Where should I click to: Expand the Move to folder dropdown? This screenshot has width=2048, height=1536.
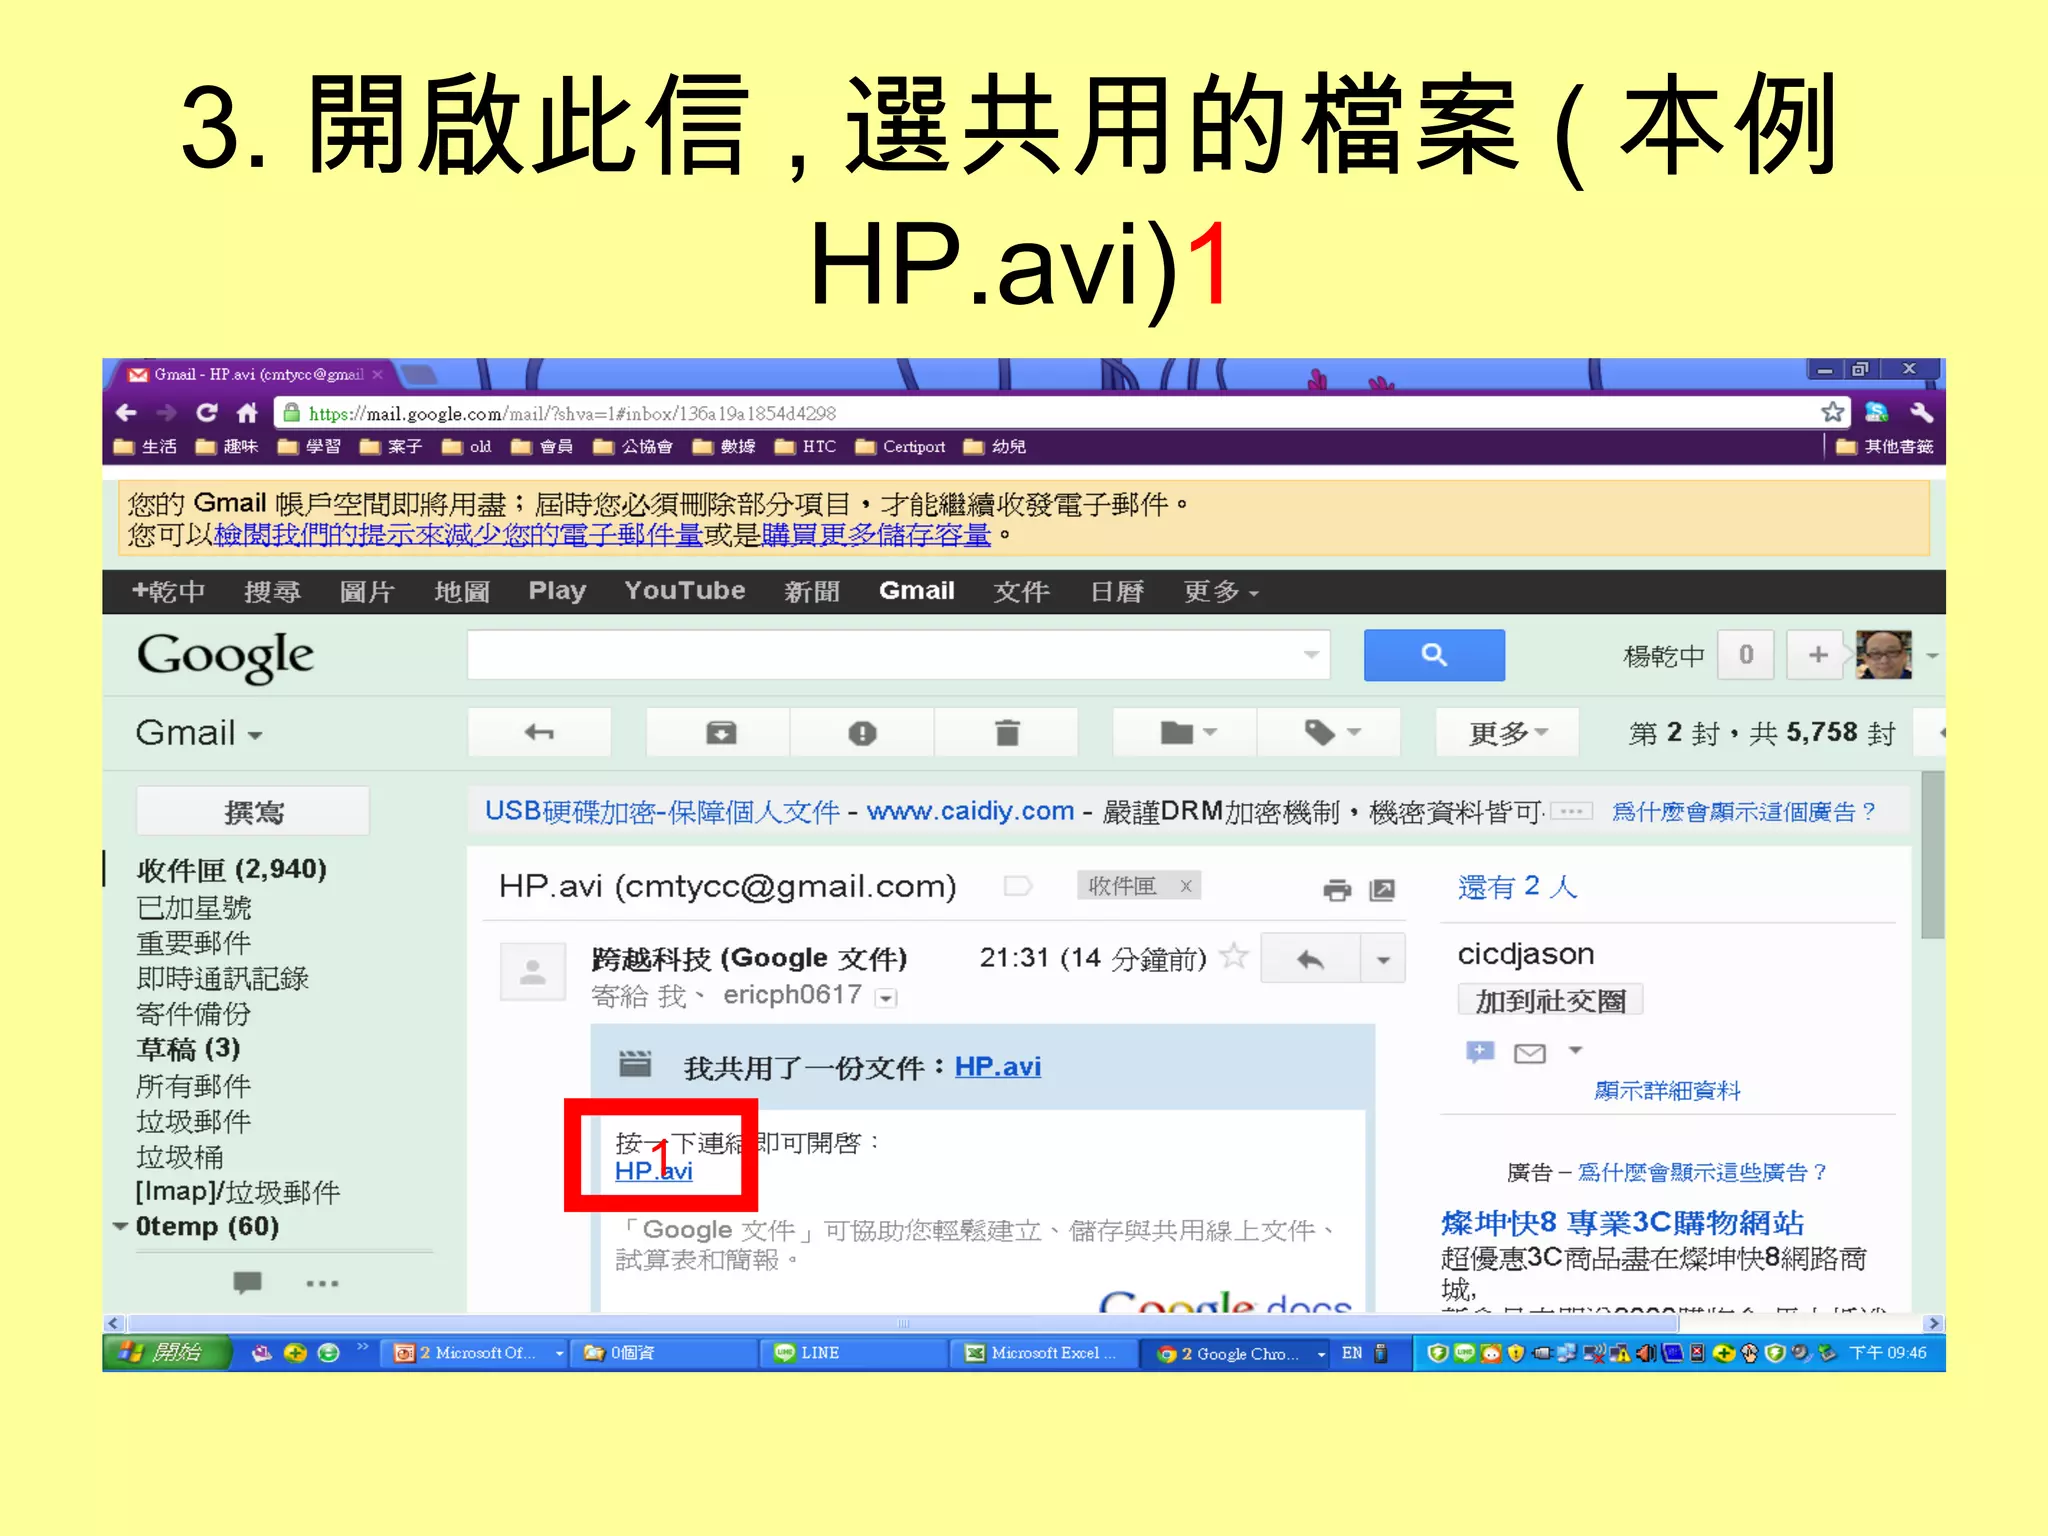coord(1187,733)
